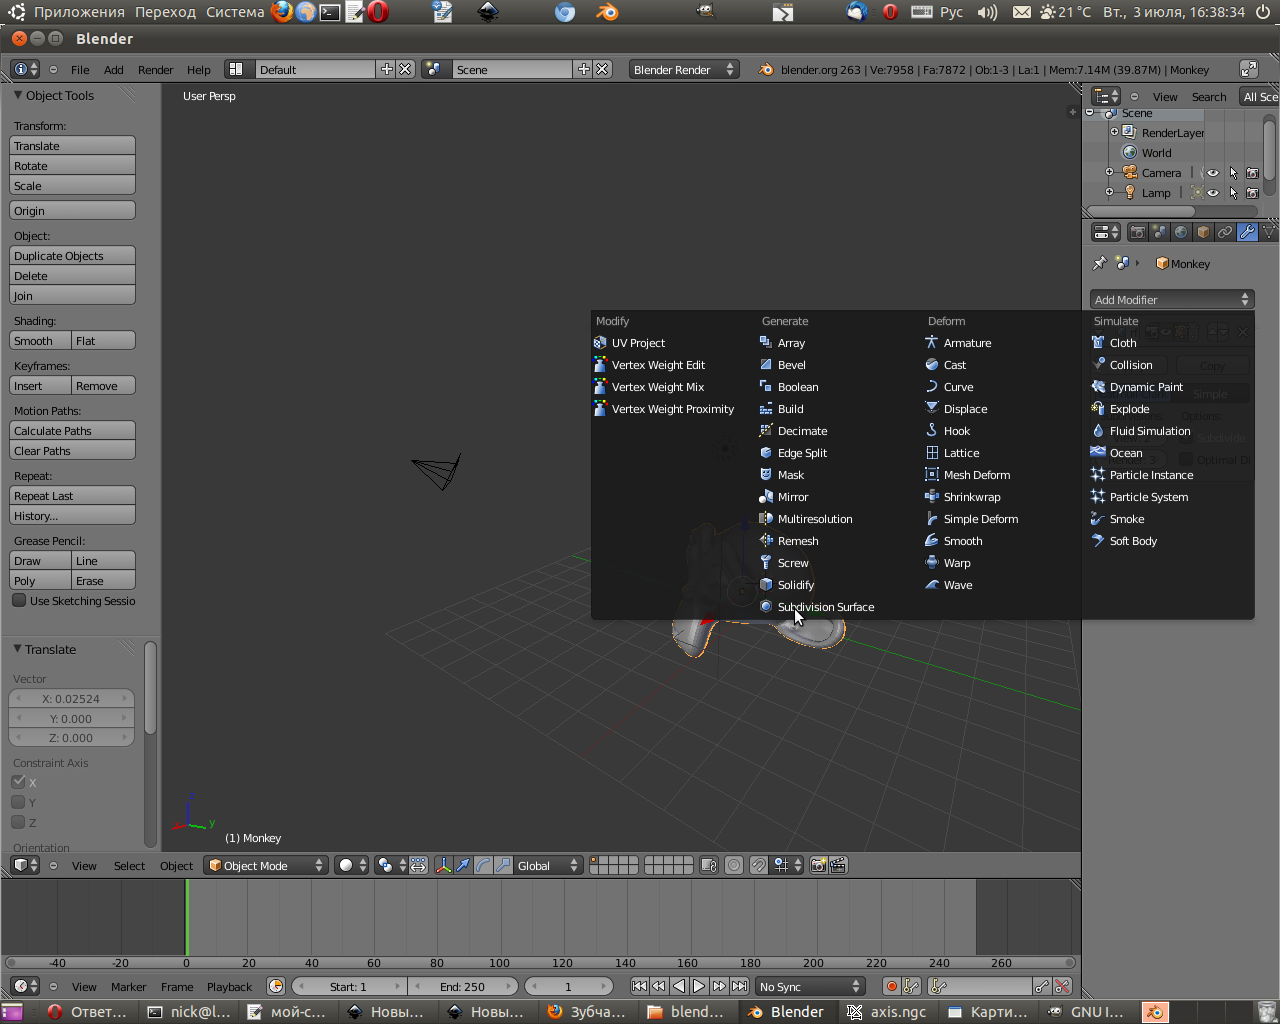Toggle the Z constraint axis checkbox

(x=18, y=822)
